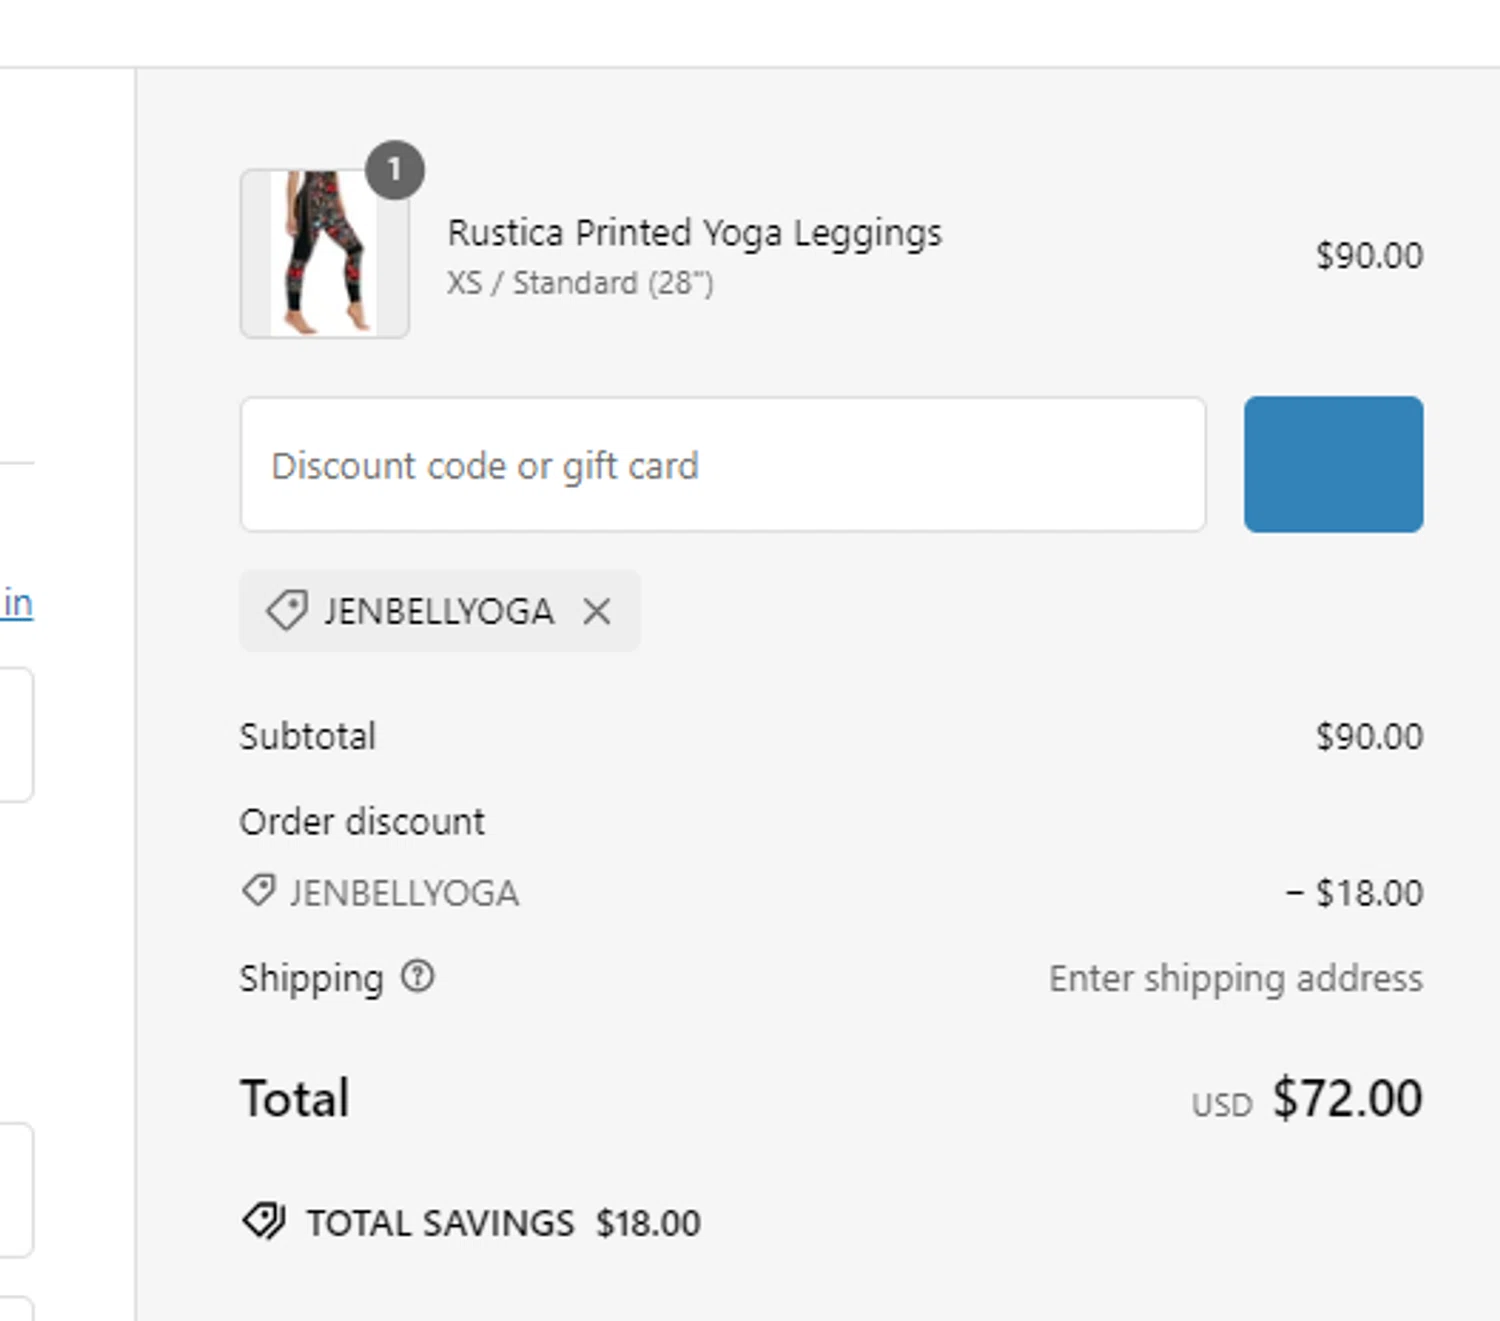1500x1321 pixels.
Task: Click the USD currency label
Action: pyautogui.click(x=1221, y=1105)
